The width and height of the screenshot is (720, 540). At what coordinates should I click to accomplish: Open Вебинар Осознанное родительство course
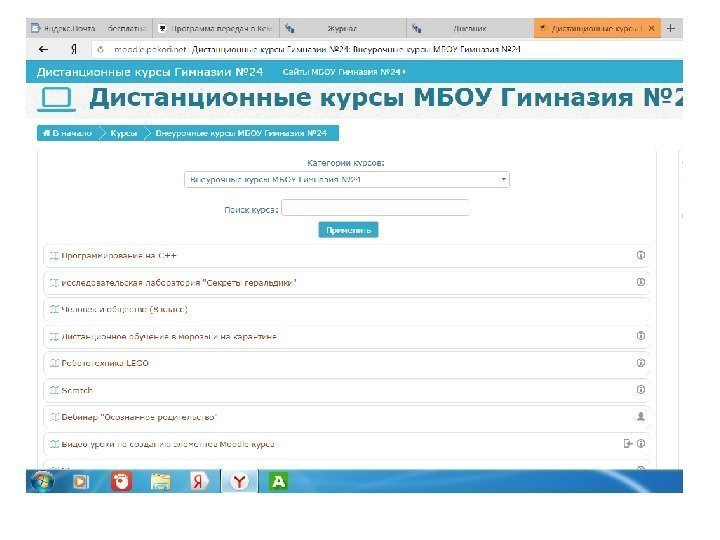(139, 417)
